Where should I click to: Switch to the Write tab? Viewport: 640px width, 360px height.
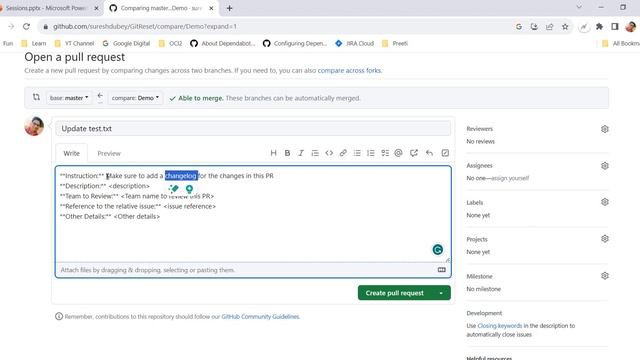(71, 153)
